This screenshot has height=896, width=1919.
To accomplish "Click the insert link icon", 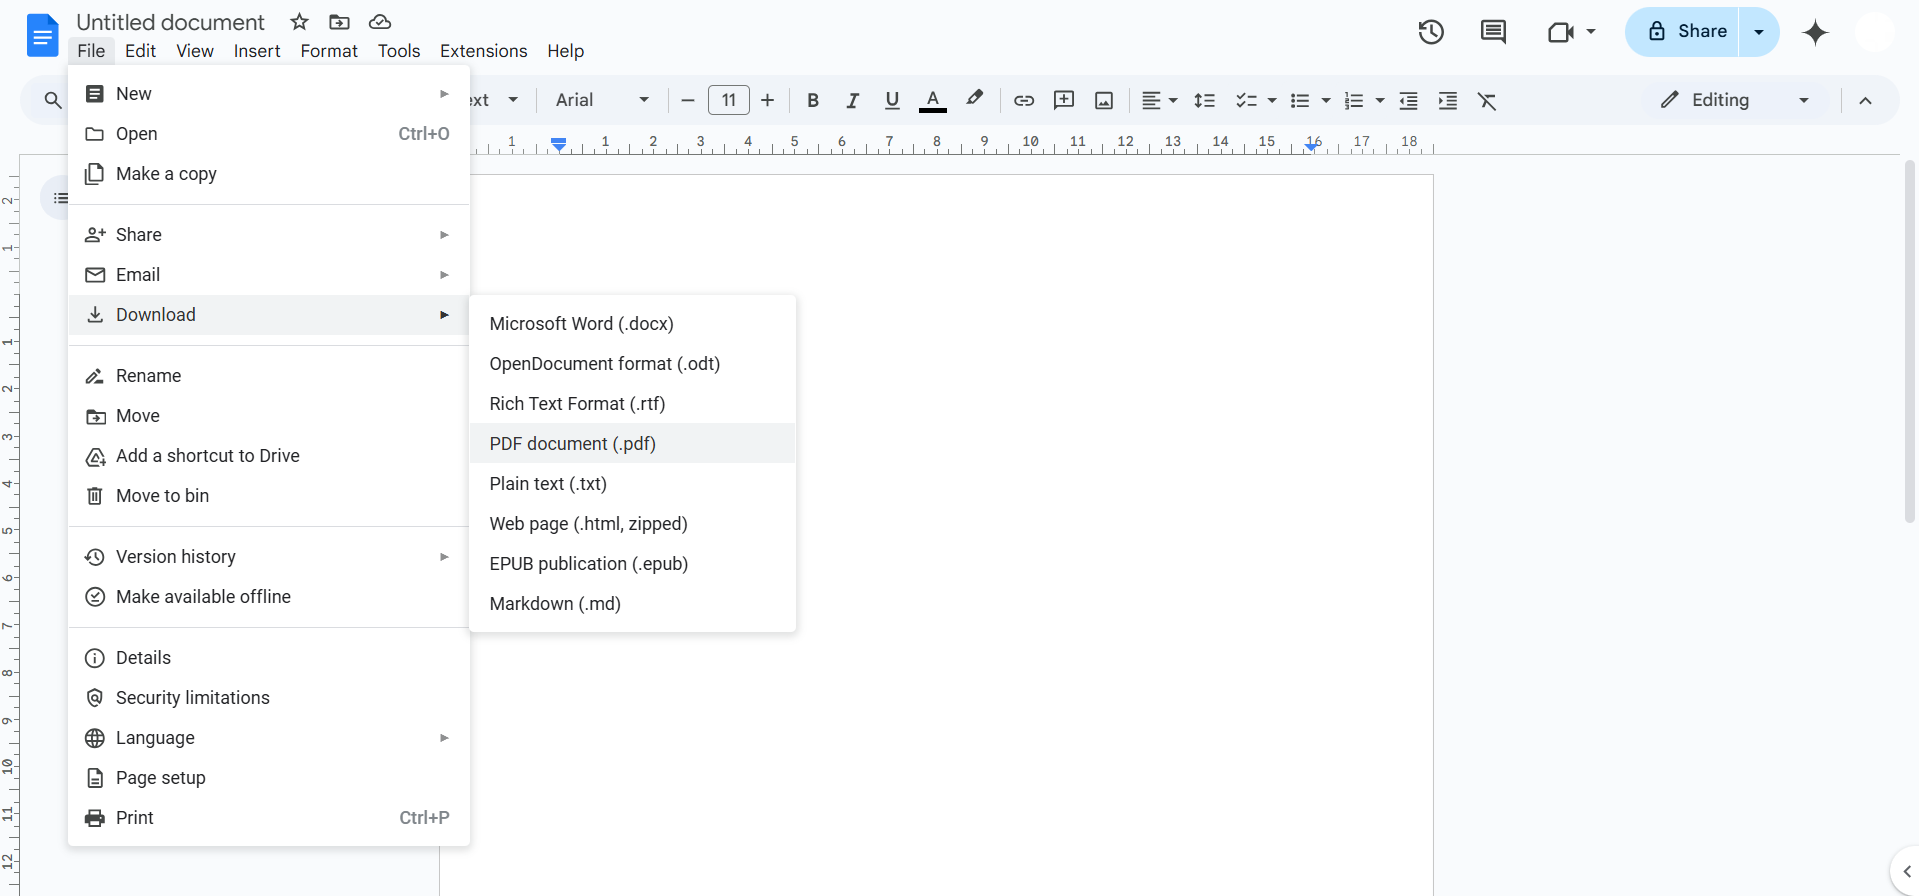I will pos(1023,100).
